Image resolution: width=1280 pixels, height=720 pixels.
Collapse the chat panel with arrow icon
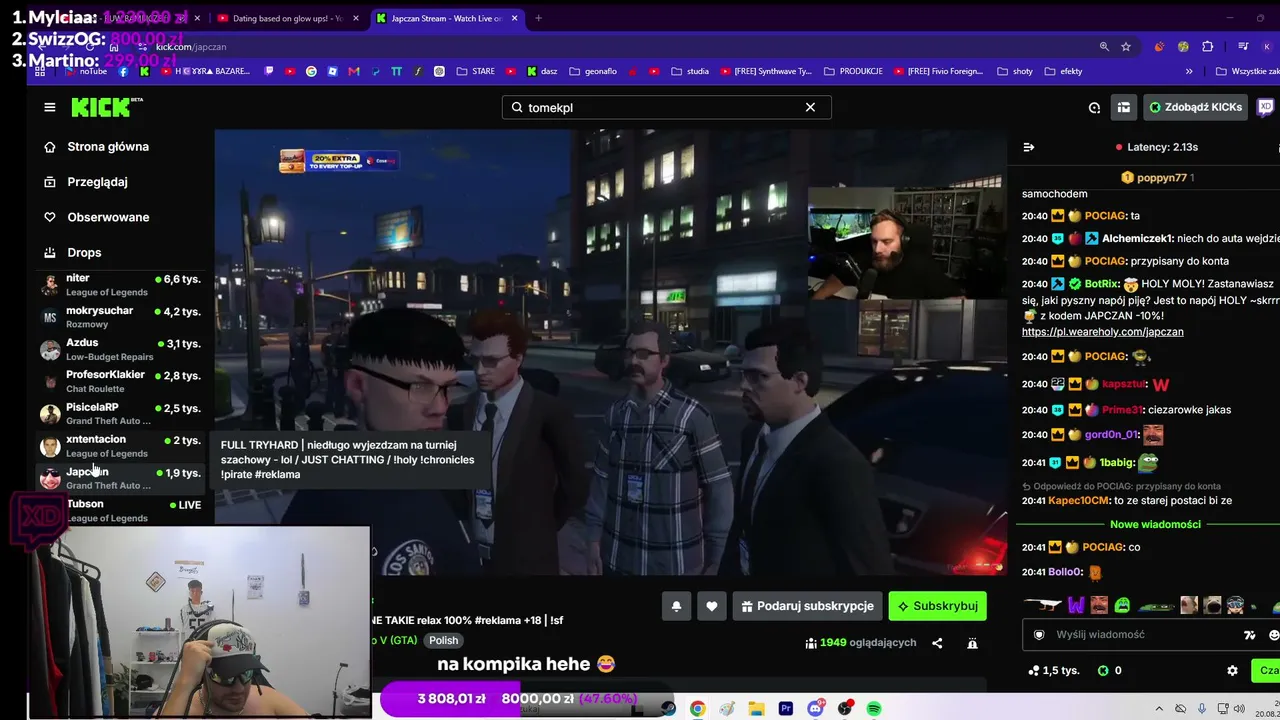[x=1029, y=147]
